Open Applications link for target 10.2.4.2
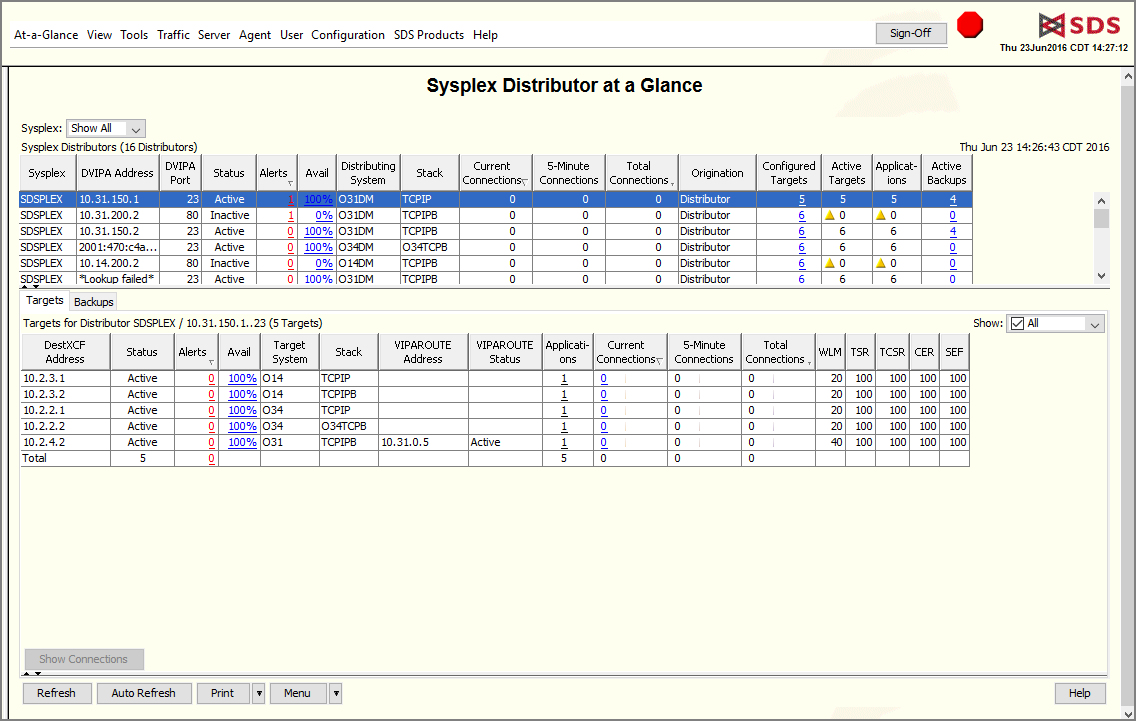The height and width of the screenshot is (721, 1136). (564, 442)
